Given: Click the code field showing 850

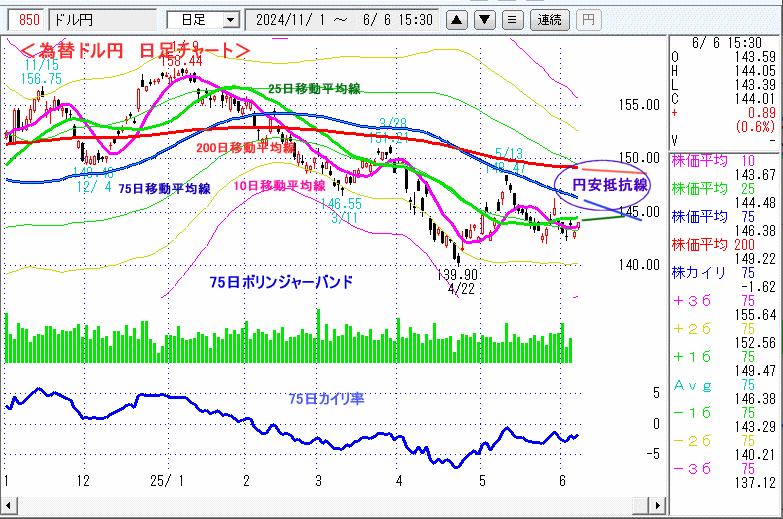Looking at the screenshot, I should tap(28, 20).
